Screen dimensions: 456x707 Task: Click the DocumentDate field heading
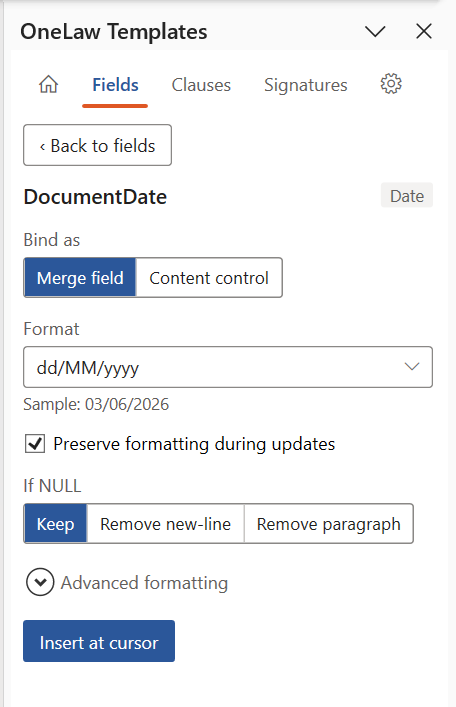click(95, 197)
